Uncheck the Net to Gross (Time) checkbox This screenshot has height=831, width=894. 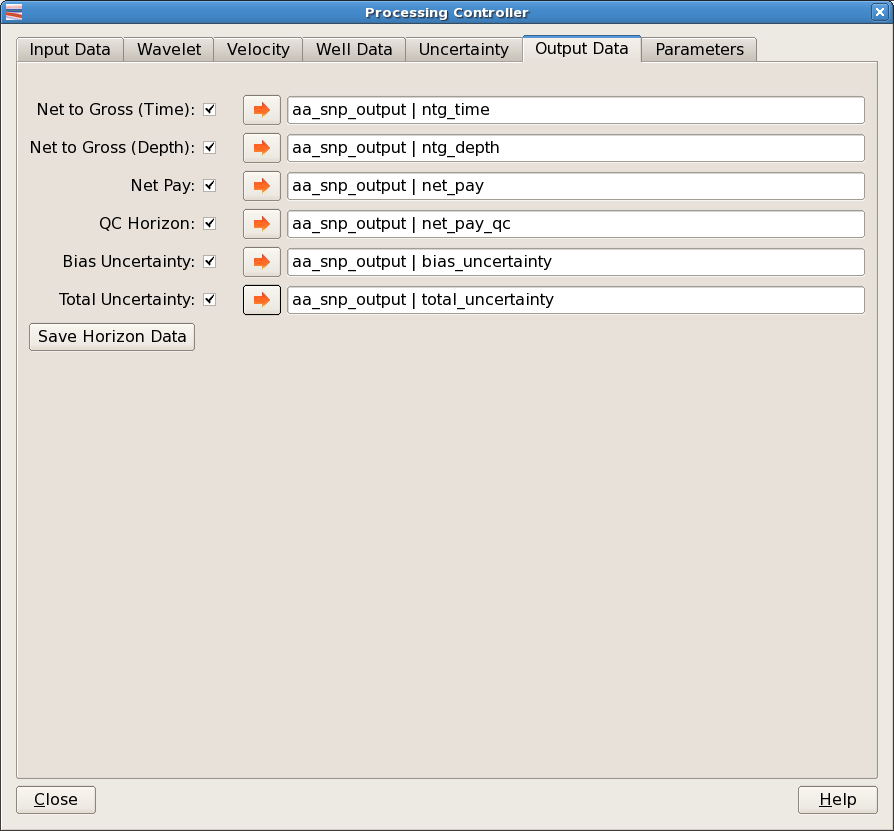click(x=210, y=110)
